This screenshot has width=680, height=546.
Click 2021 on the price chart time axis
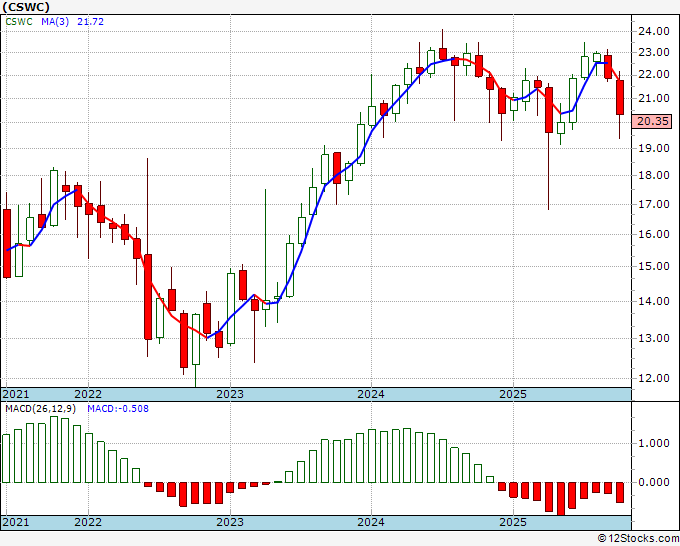click(x=16, y=394)
